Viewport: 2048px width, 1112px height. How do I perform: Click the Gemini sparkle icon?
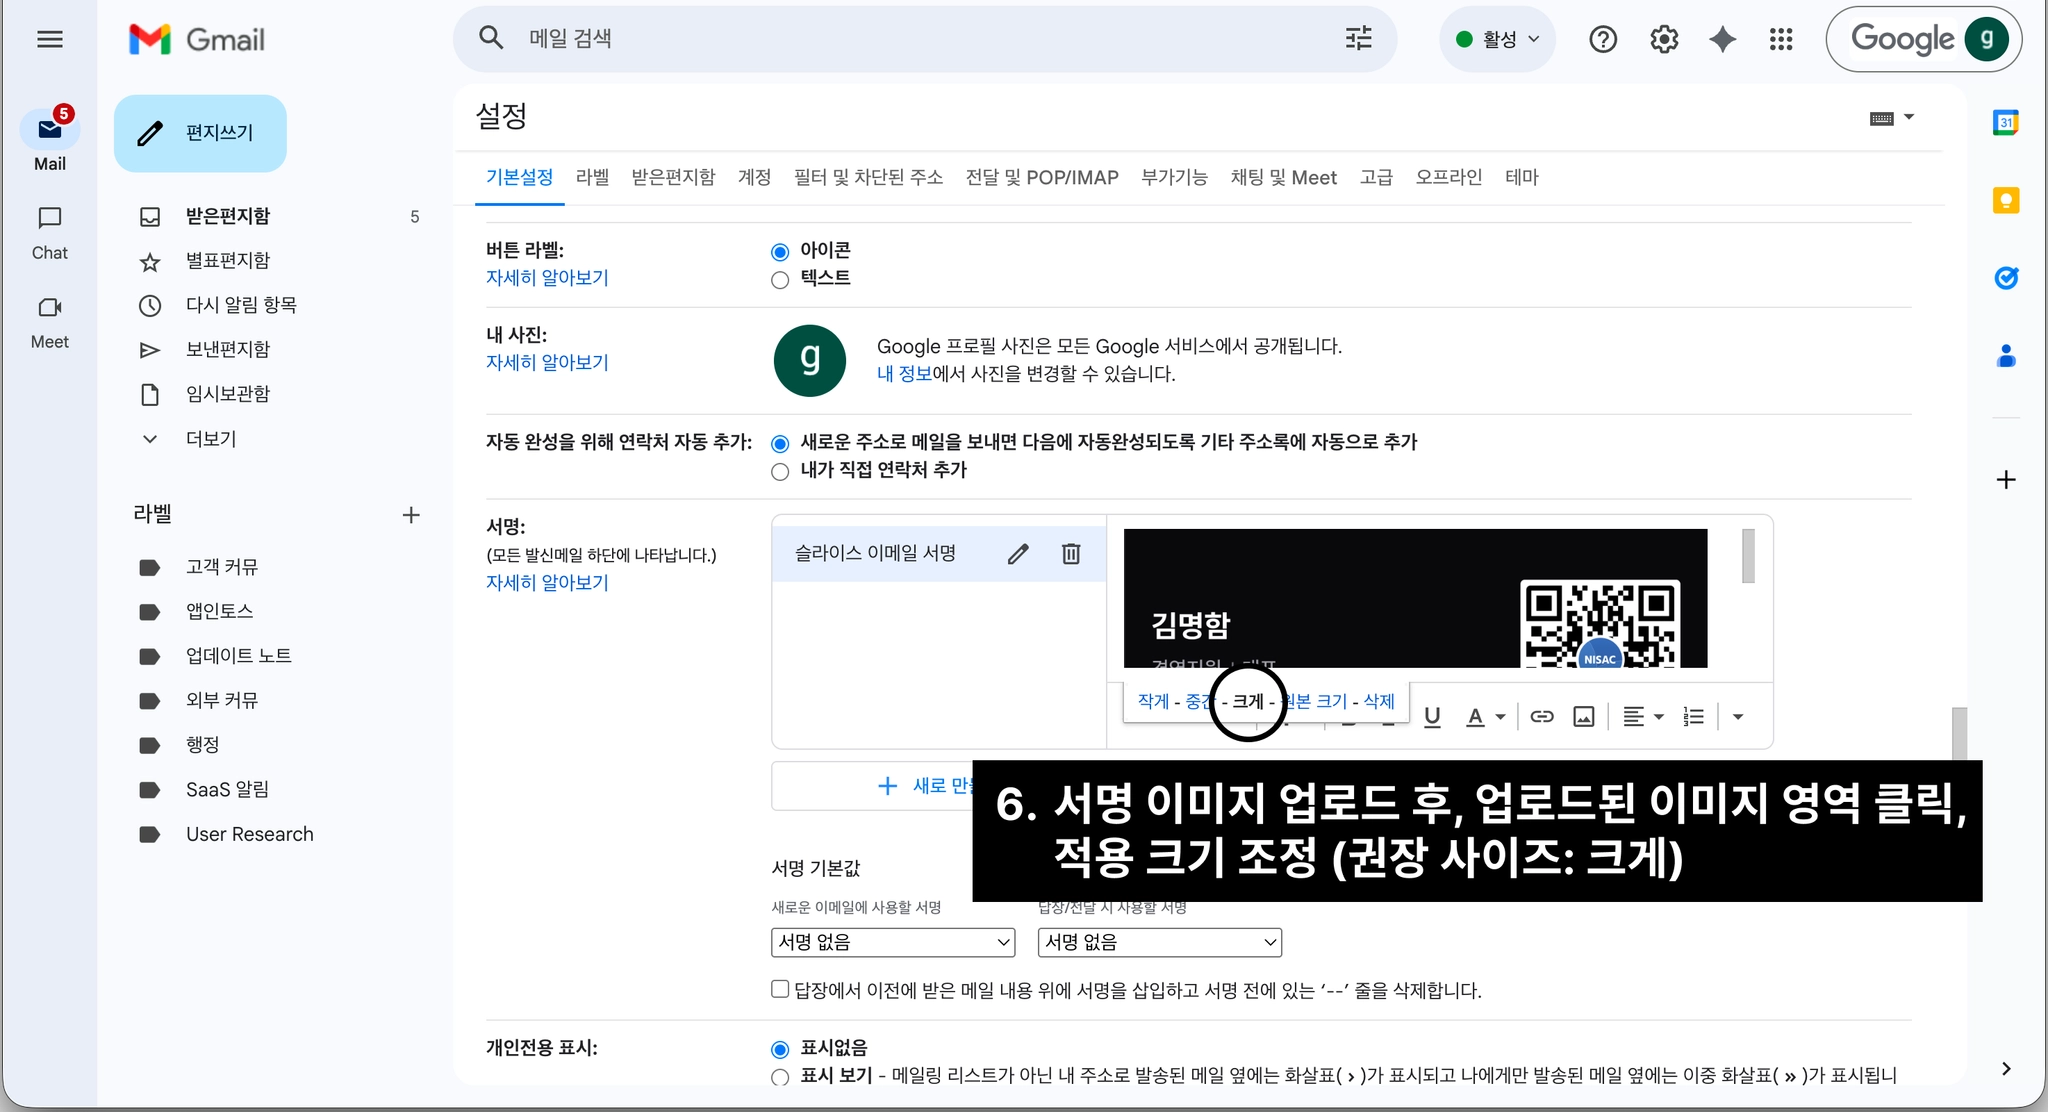[1722, 40]
